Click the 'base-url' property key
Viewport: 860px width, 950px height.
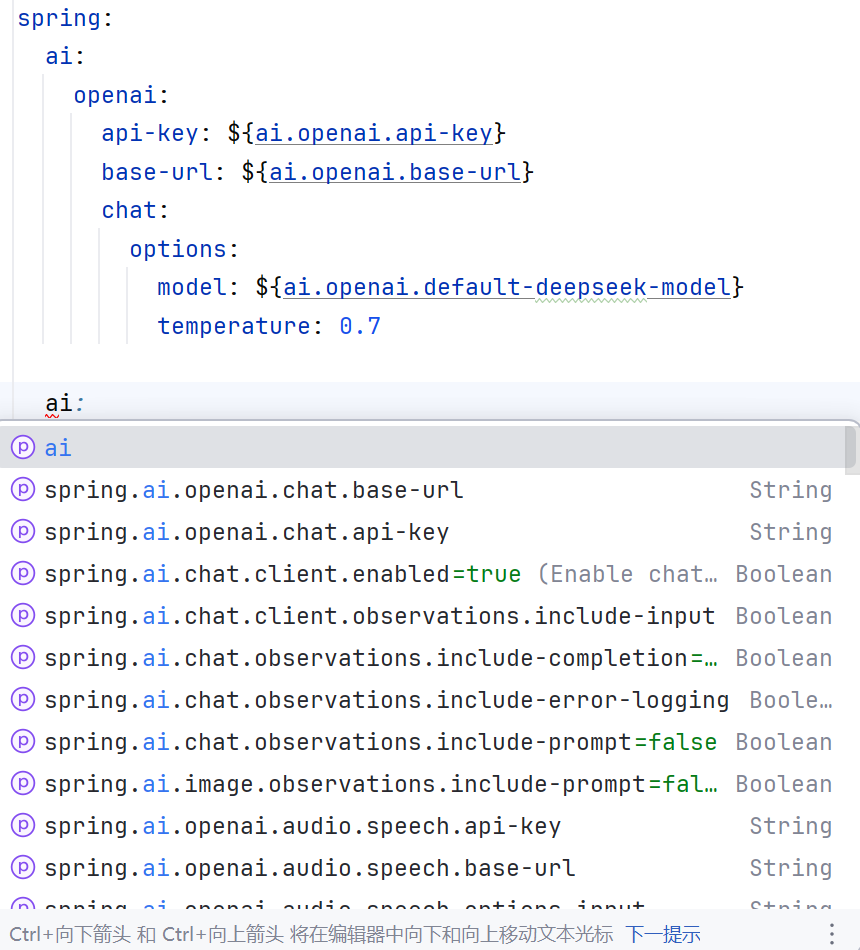point(156,172)
